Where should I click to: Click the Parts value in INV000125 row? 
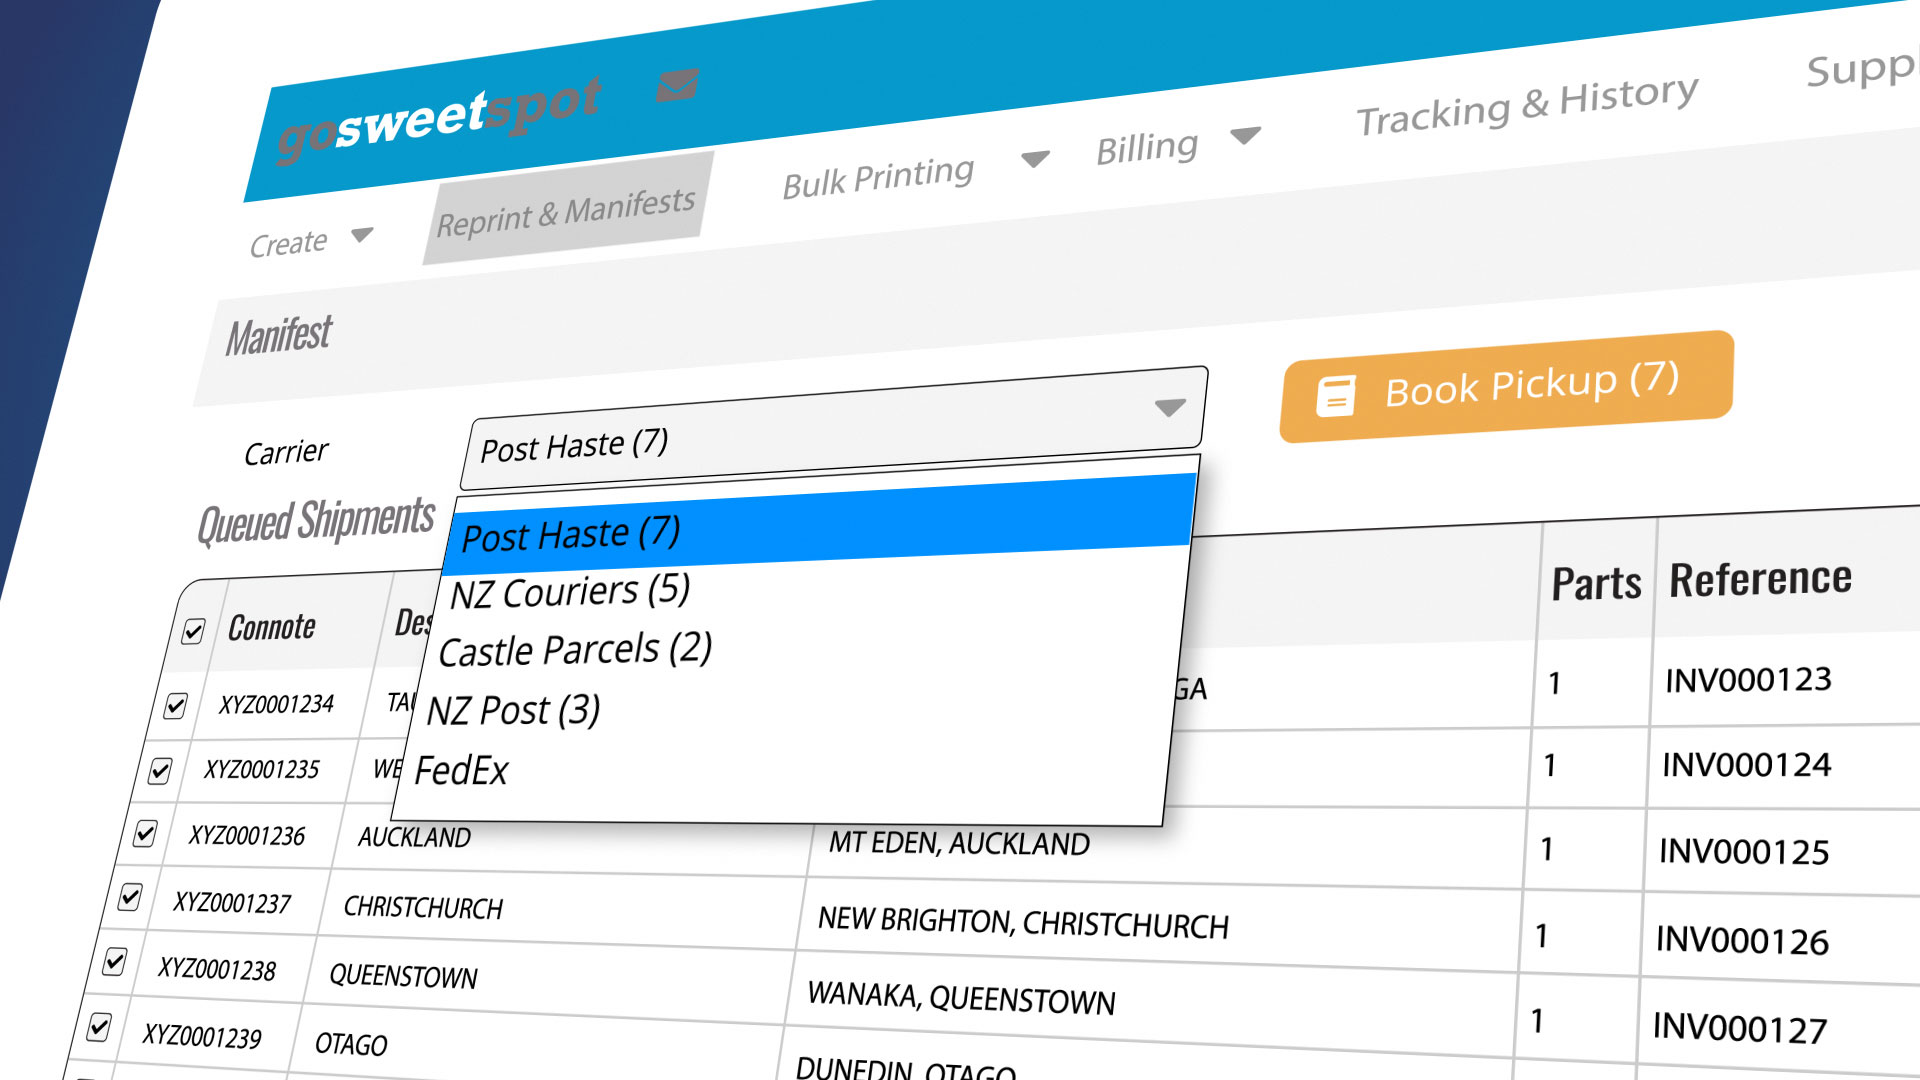tap(1547, 849)
